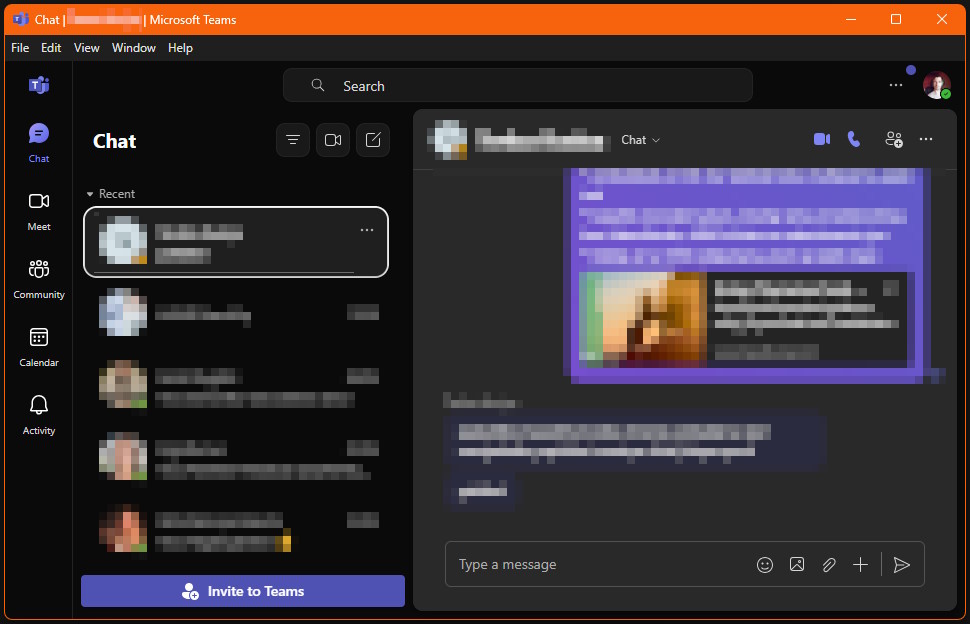Viewport: 970px width, 624px height.
Task: Add people to the conversation
Action: 893,139
